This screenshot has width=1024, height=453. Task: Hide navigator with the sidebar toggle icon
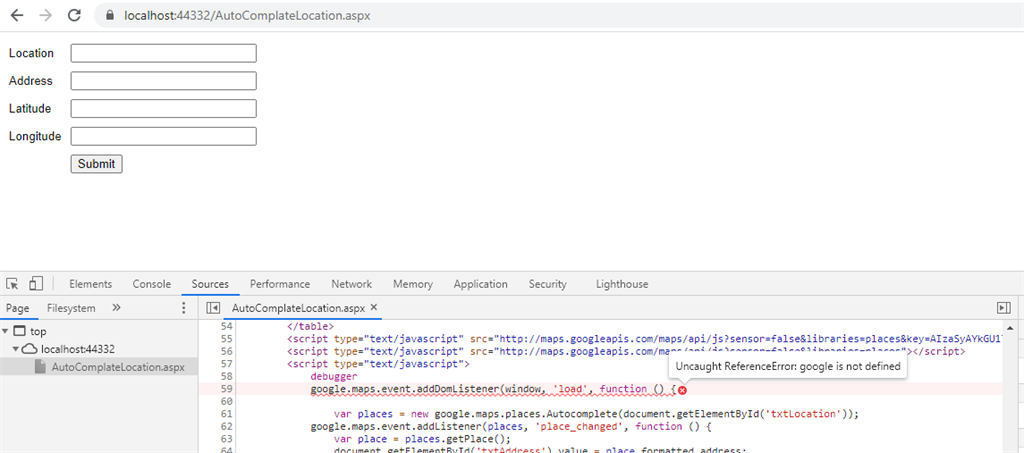(x=212, y=308)
